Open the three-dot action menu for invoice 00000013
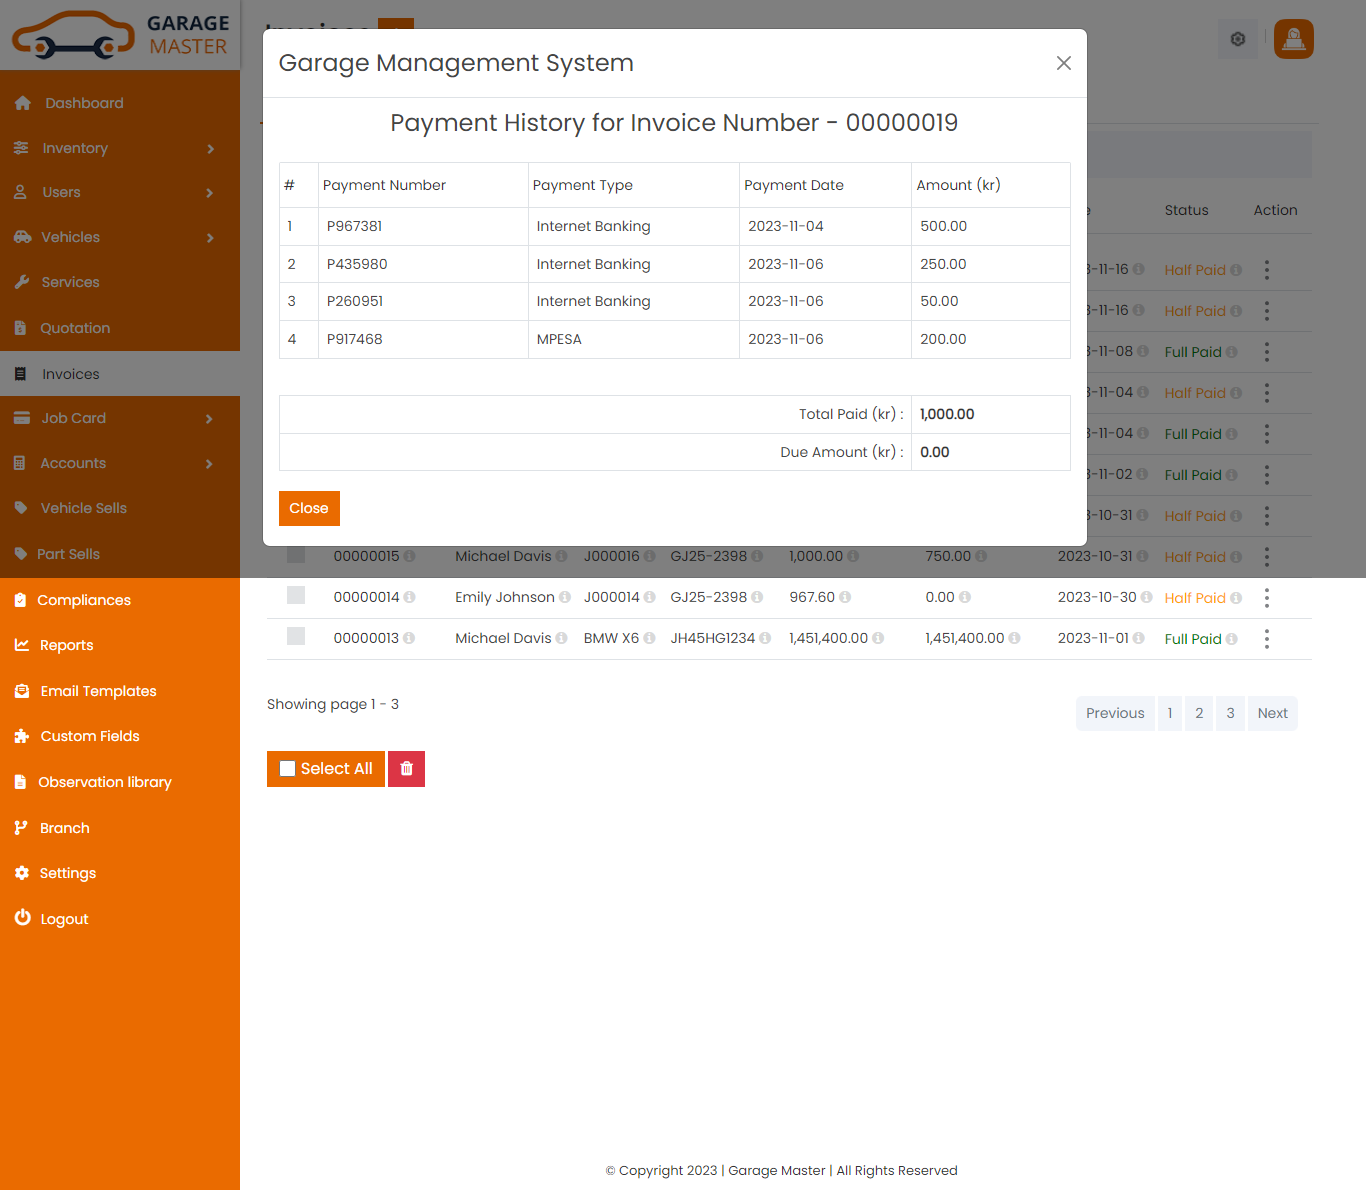 [1266, 639]
